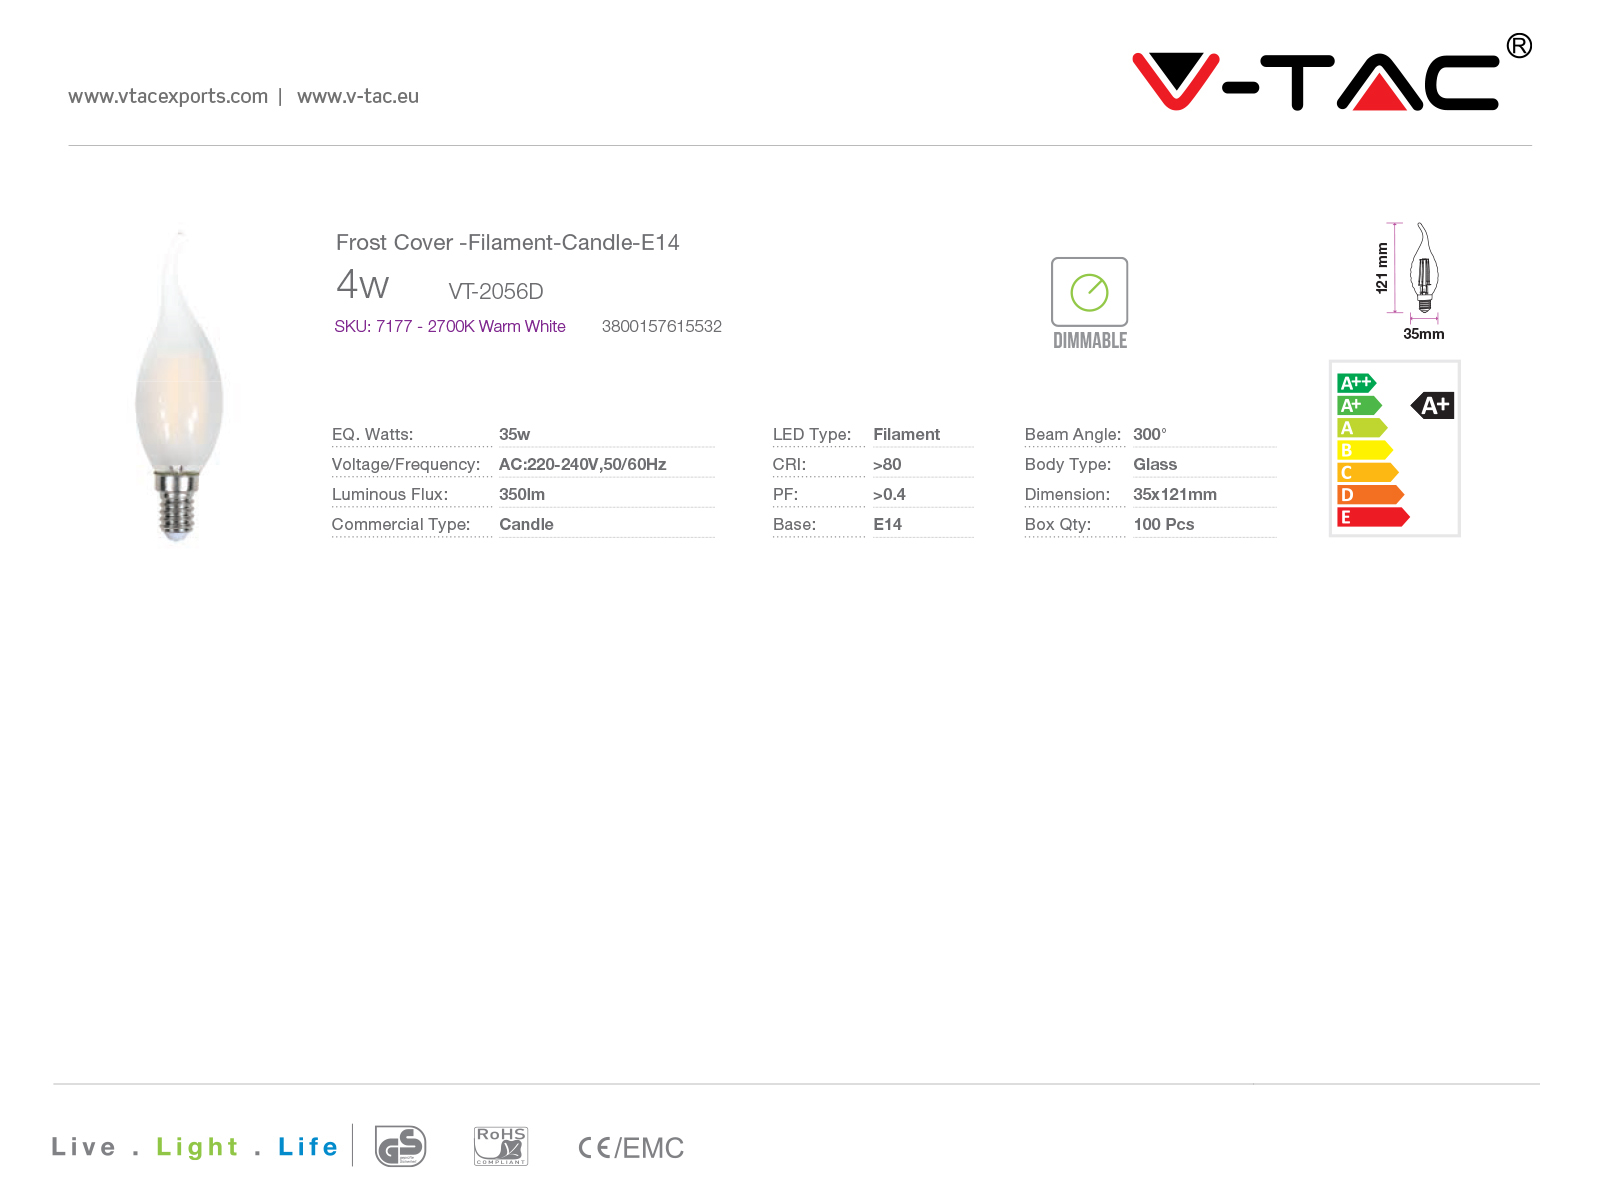The height and width of the screenshot is (1200, 1600).
Task: Click the C energy class bar
Action: pos(1368,472)
